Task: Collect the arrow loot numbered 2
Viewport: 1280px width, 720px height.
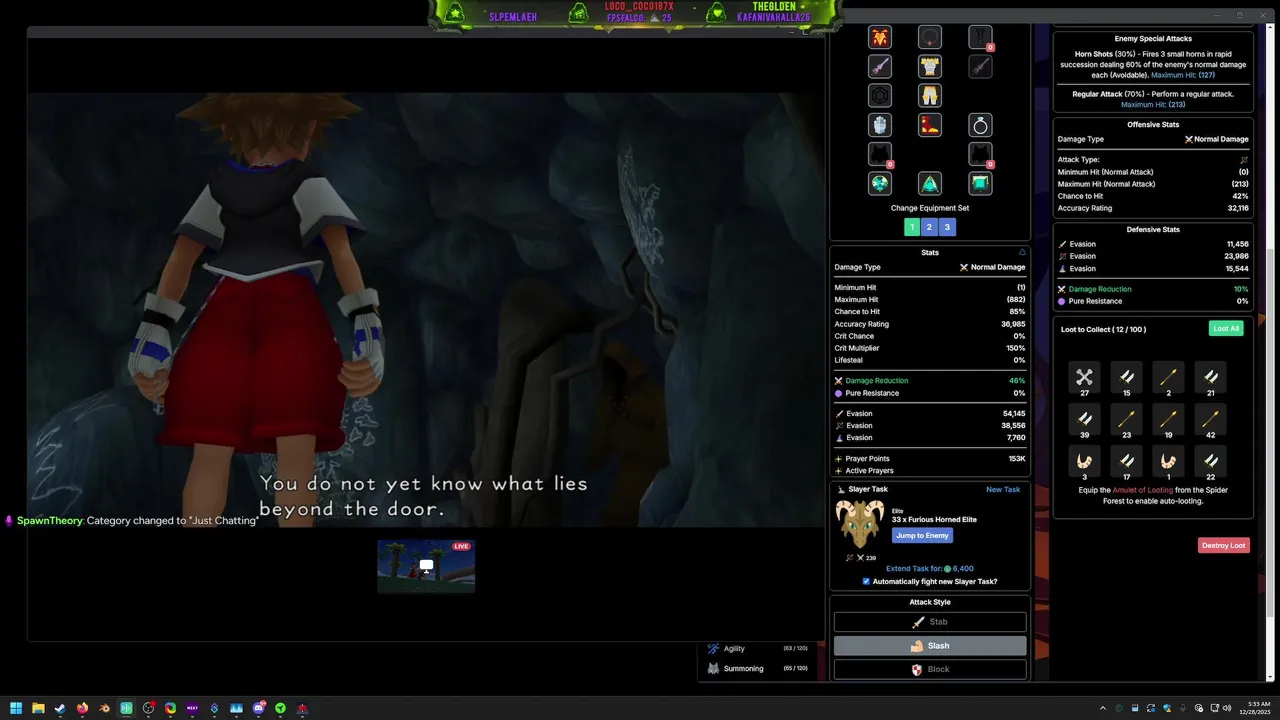Action: pos(1168,377)
